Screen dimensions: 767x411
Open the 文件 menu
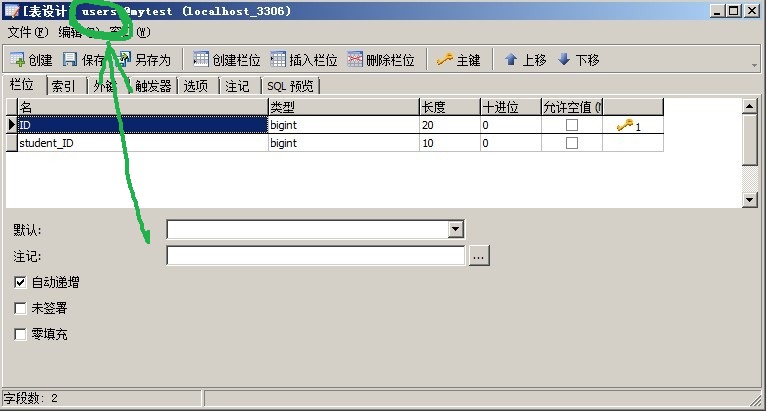click(28, 32)
